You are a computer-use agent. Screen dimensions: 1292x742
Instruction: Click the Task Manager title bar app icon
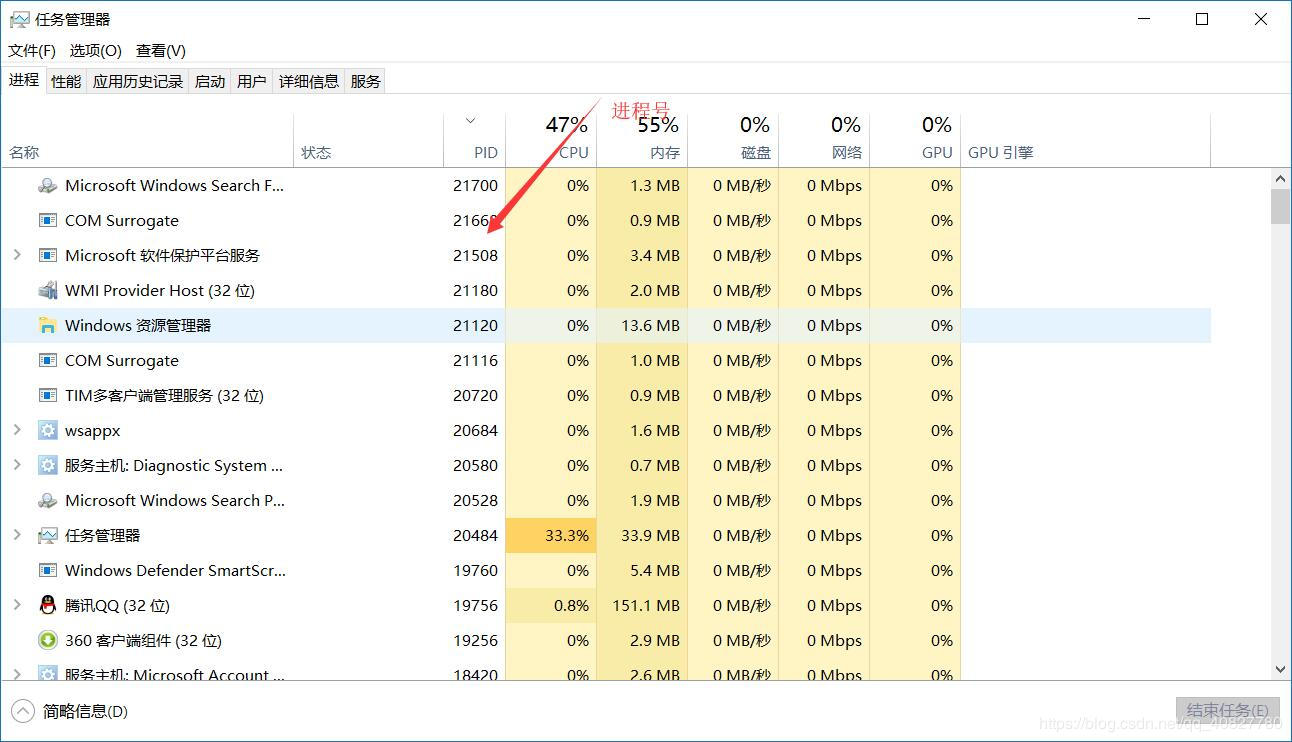[19, 19]
